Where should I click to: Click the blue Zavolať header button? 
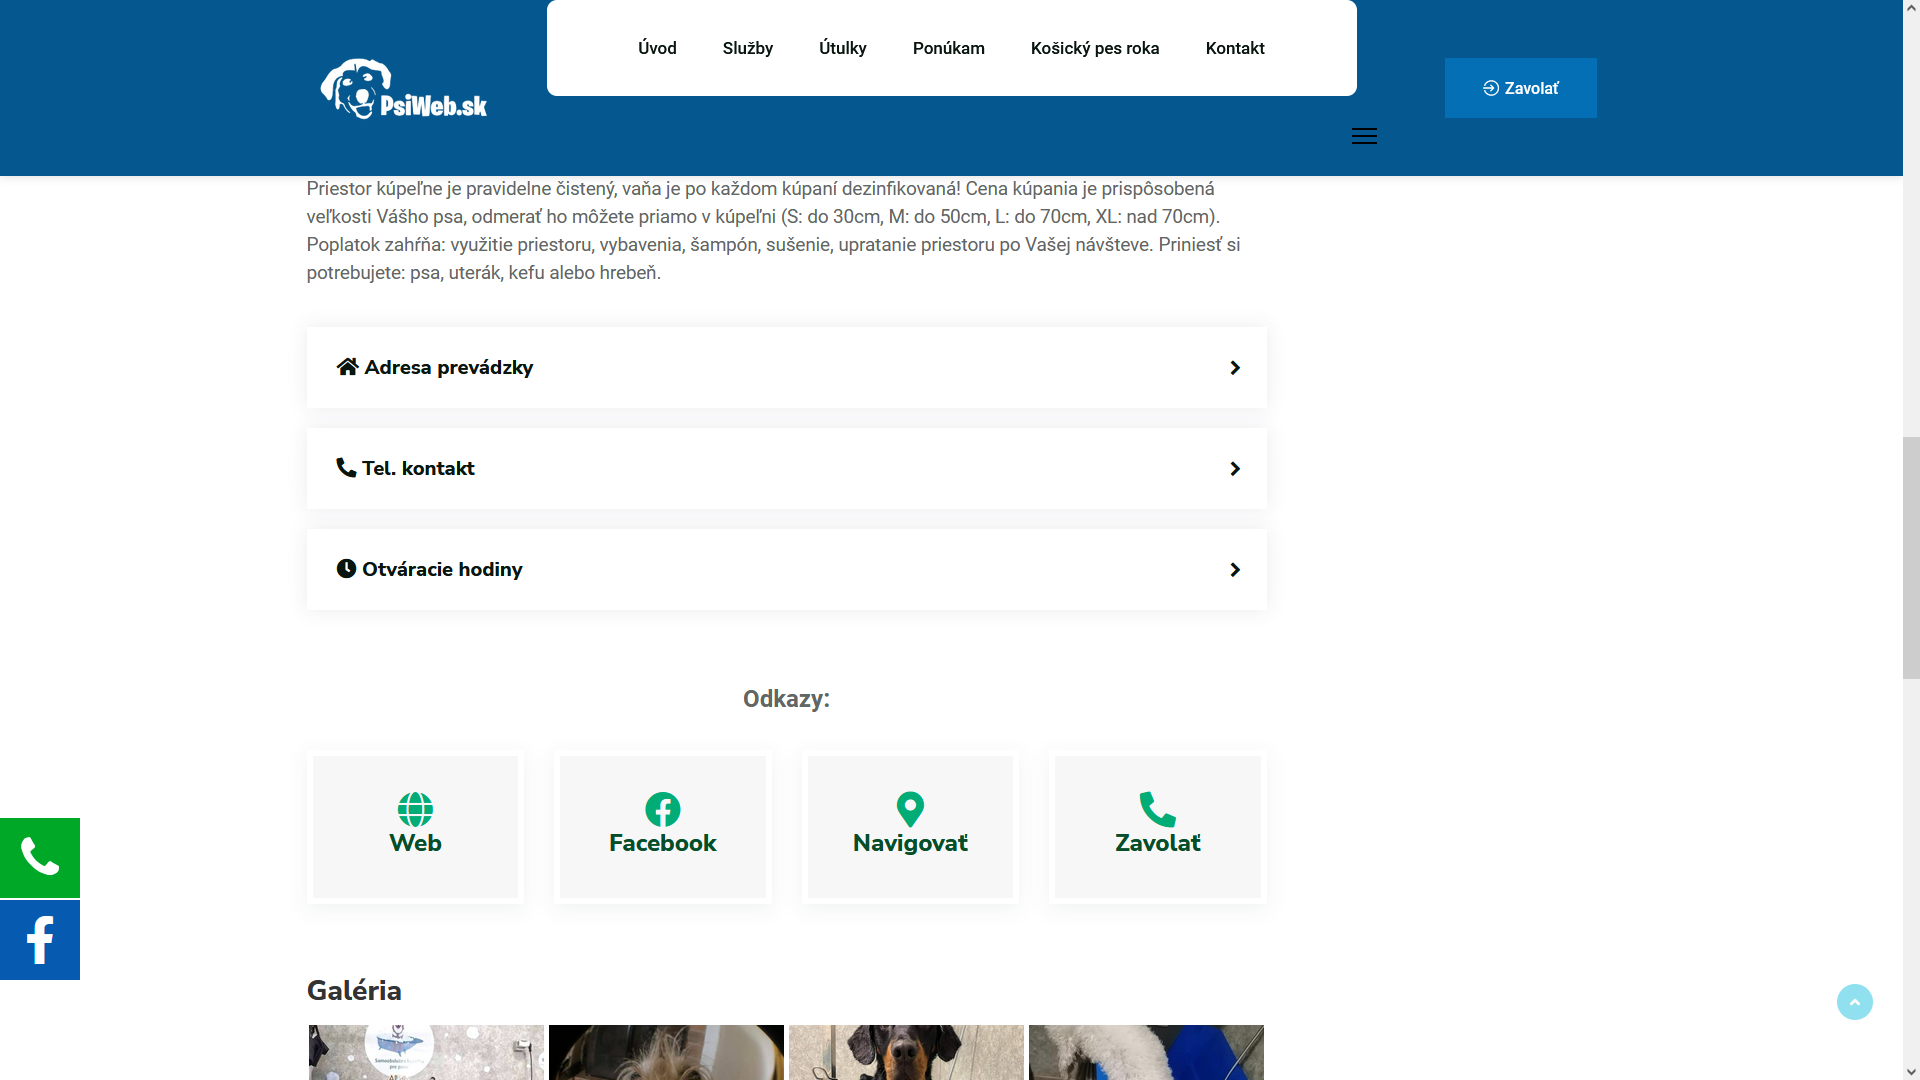[1521, 88]
